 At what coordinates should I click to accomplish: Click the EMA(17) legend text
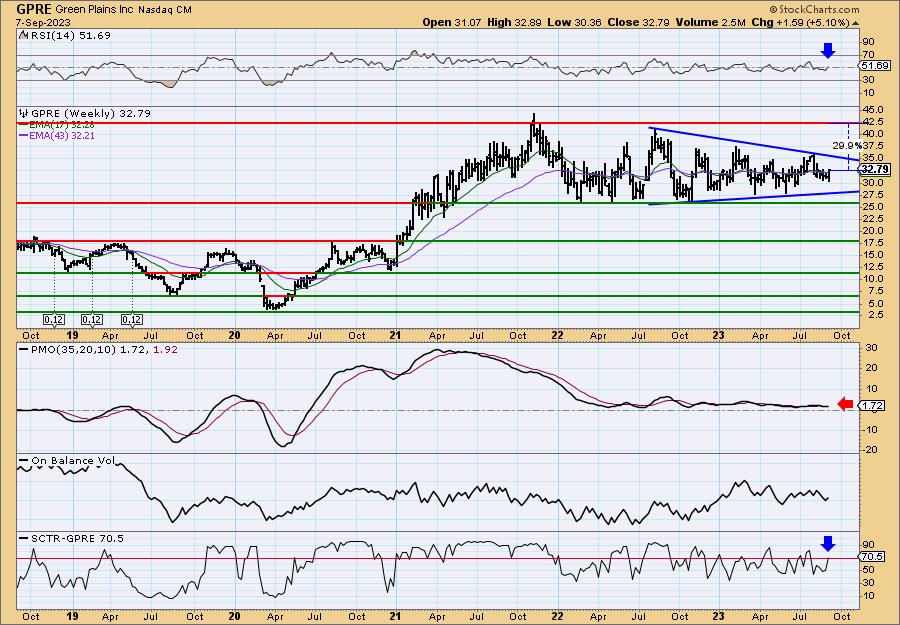click(62, 125)
